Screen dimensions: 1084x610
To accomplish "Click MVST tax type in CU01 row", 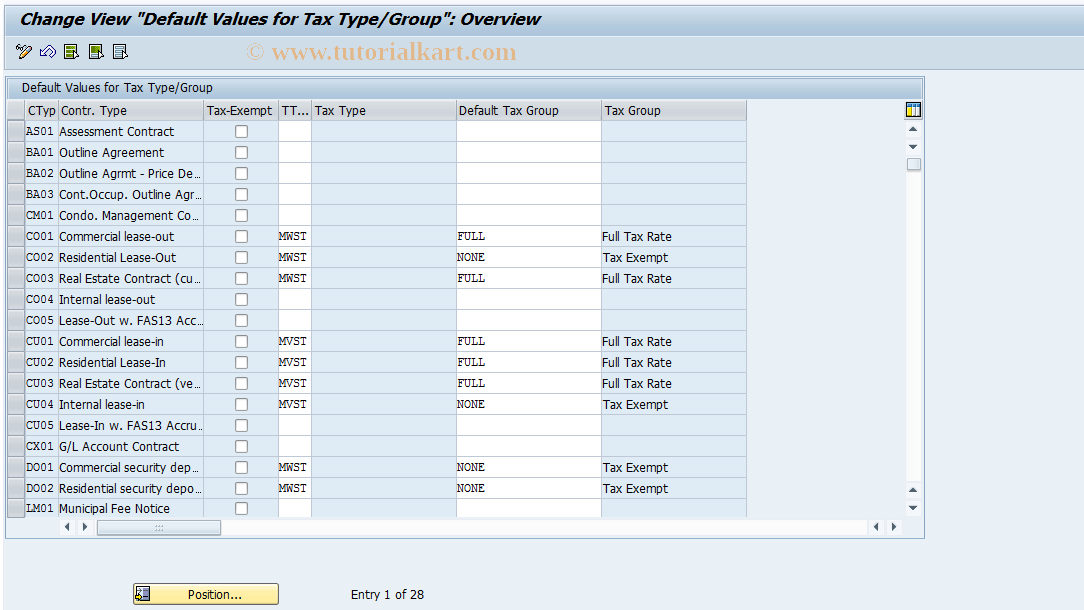I will pos(293,341).
